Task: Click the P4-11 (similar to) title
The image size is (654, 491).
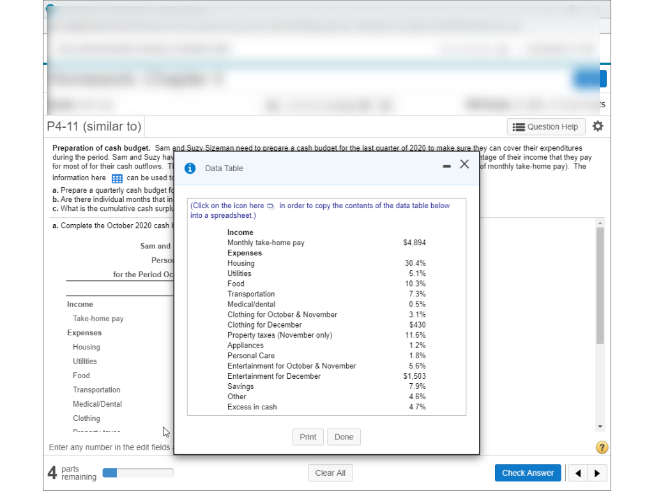Action: point(94,126)
